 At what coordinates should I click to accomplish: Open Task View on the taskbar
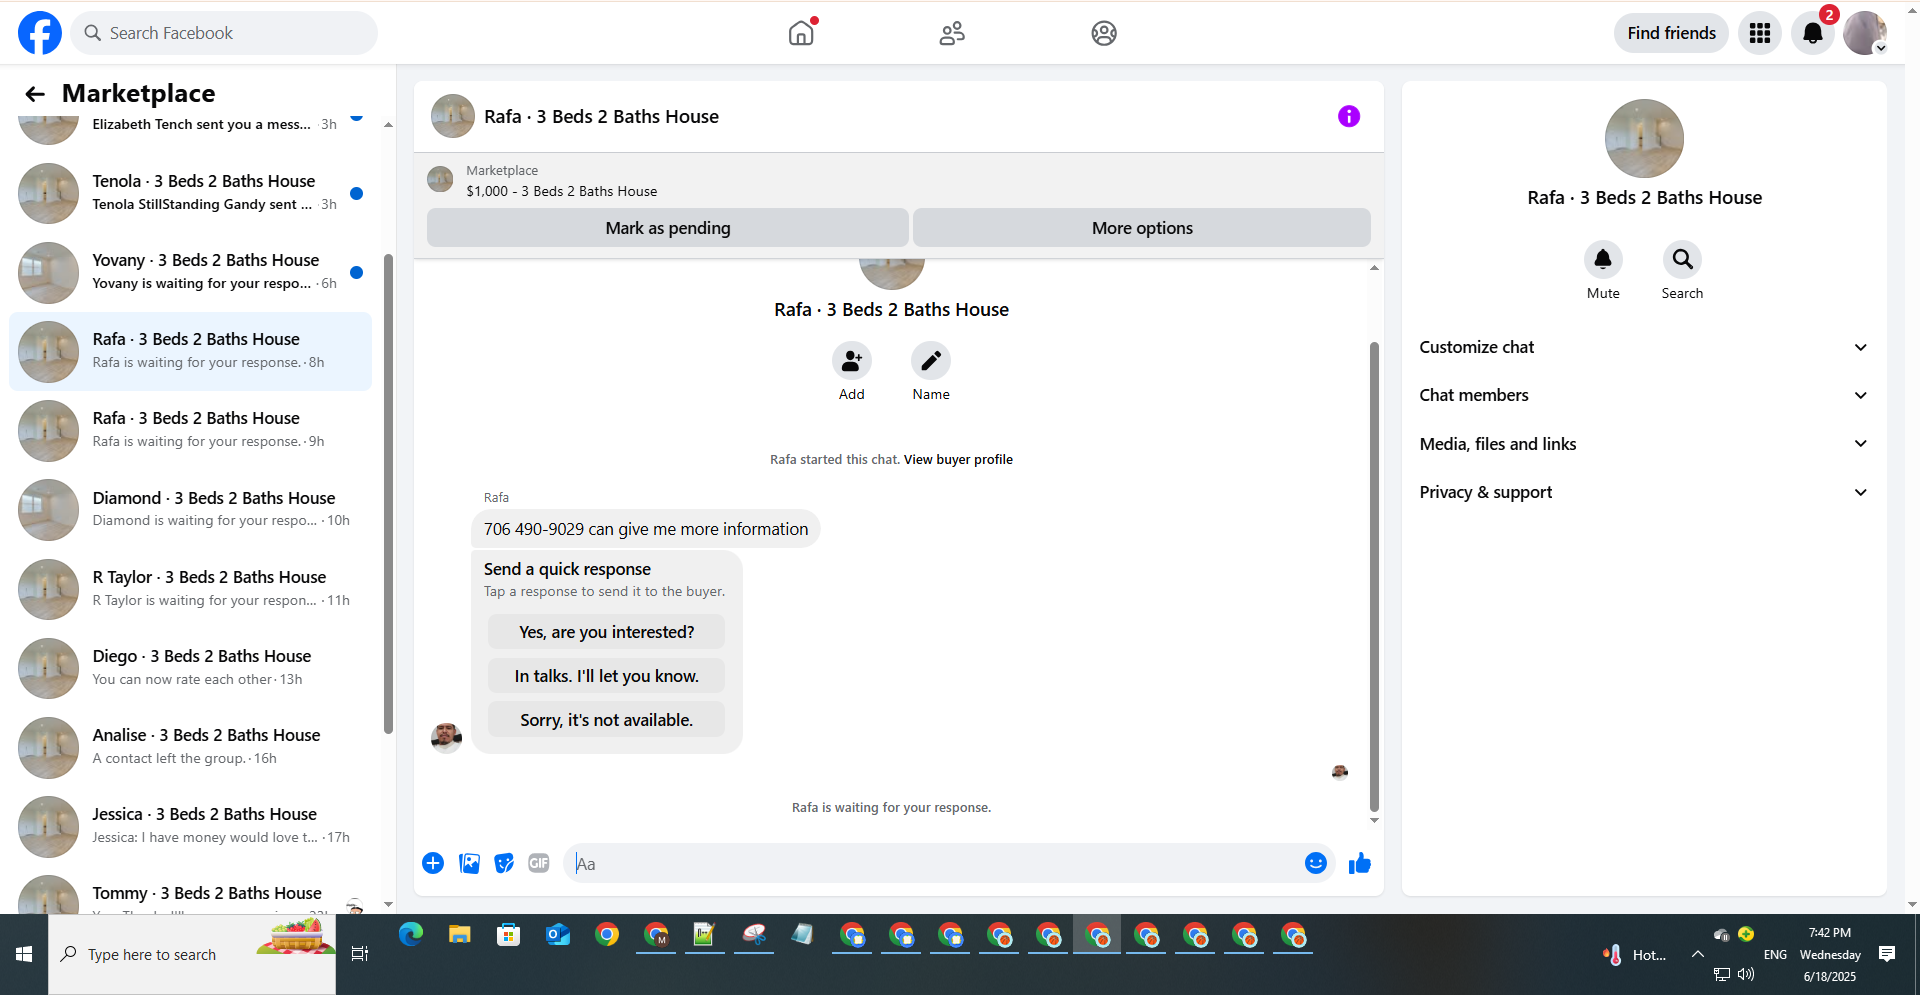pyautogui.click(x=360, y=954)
